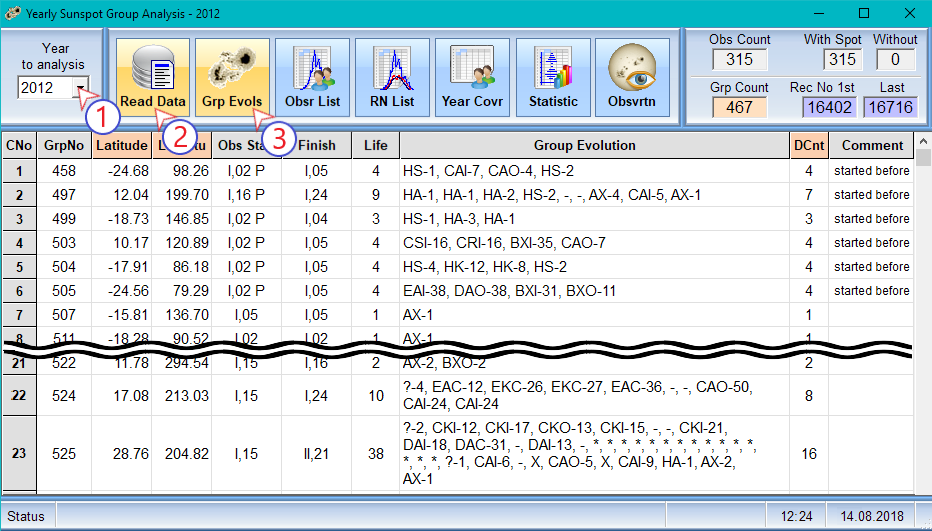This screenshot has height=531, width=932.
Task: Click evolution text HS-1, HA-3, HA-1
Action: [459, 219]
